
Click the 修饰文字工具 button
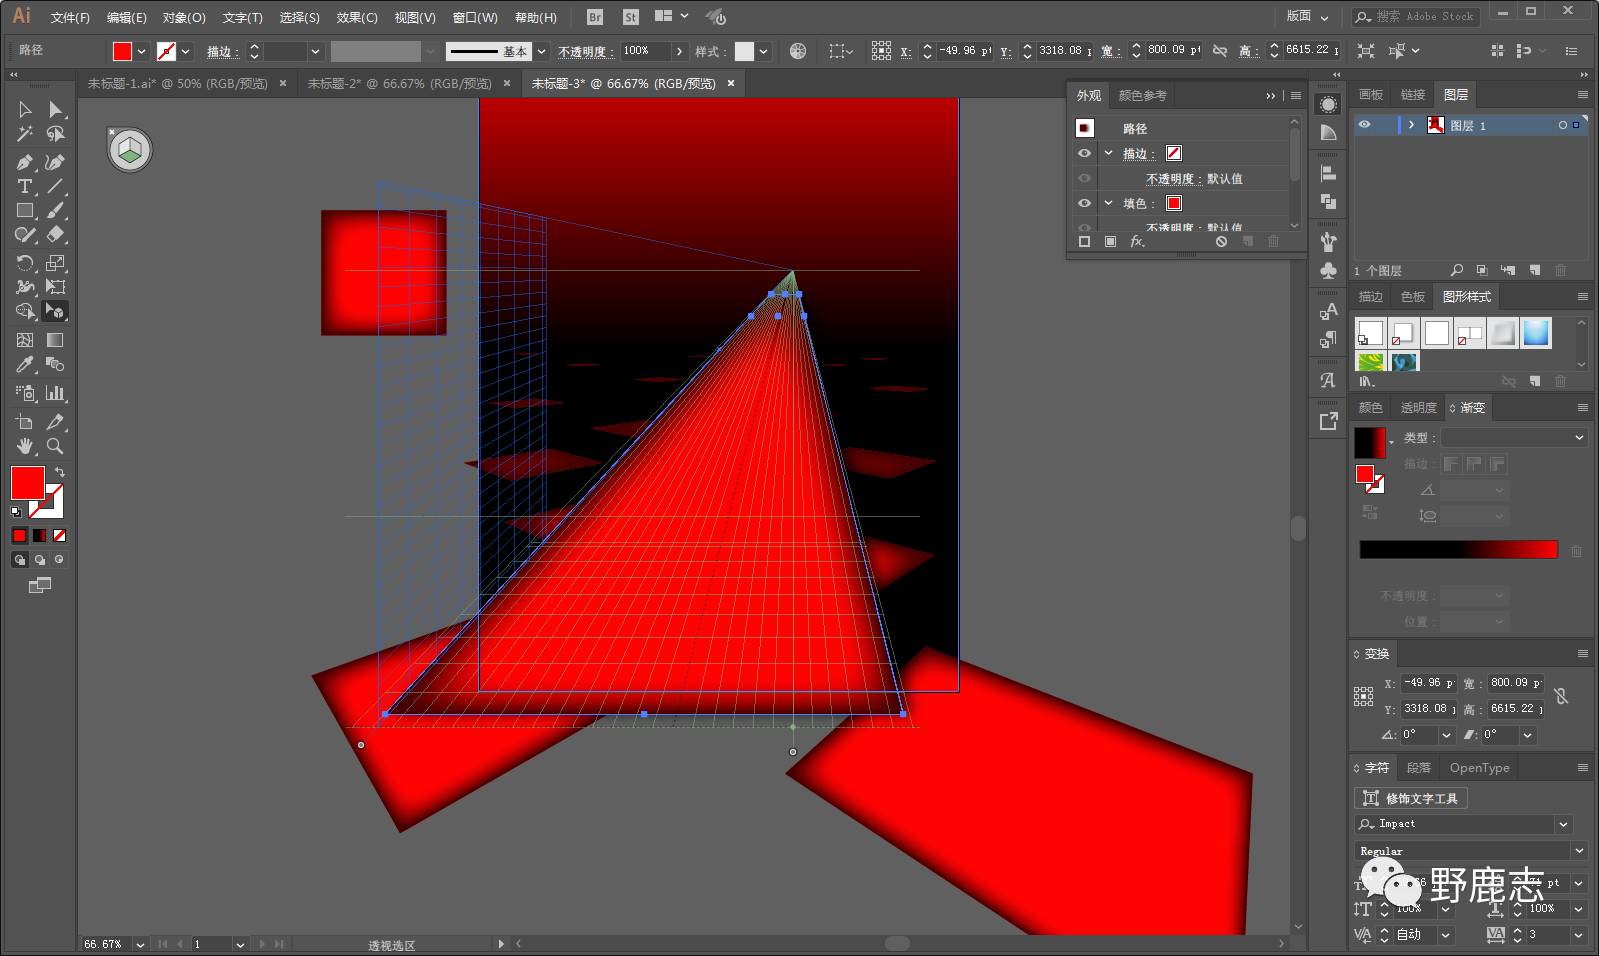pos(1411,798)
